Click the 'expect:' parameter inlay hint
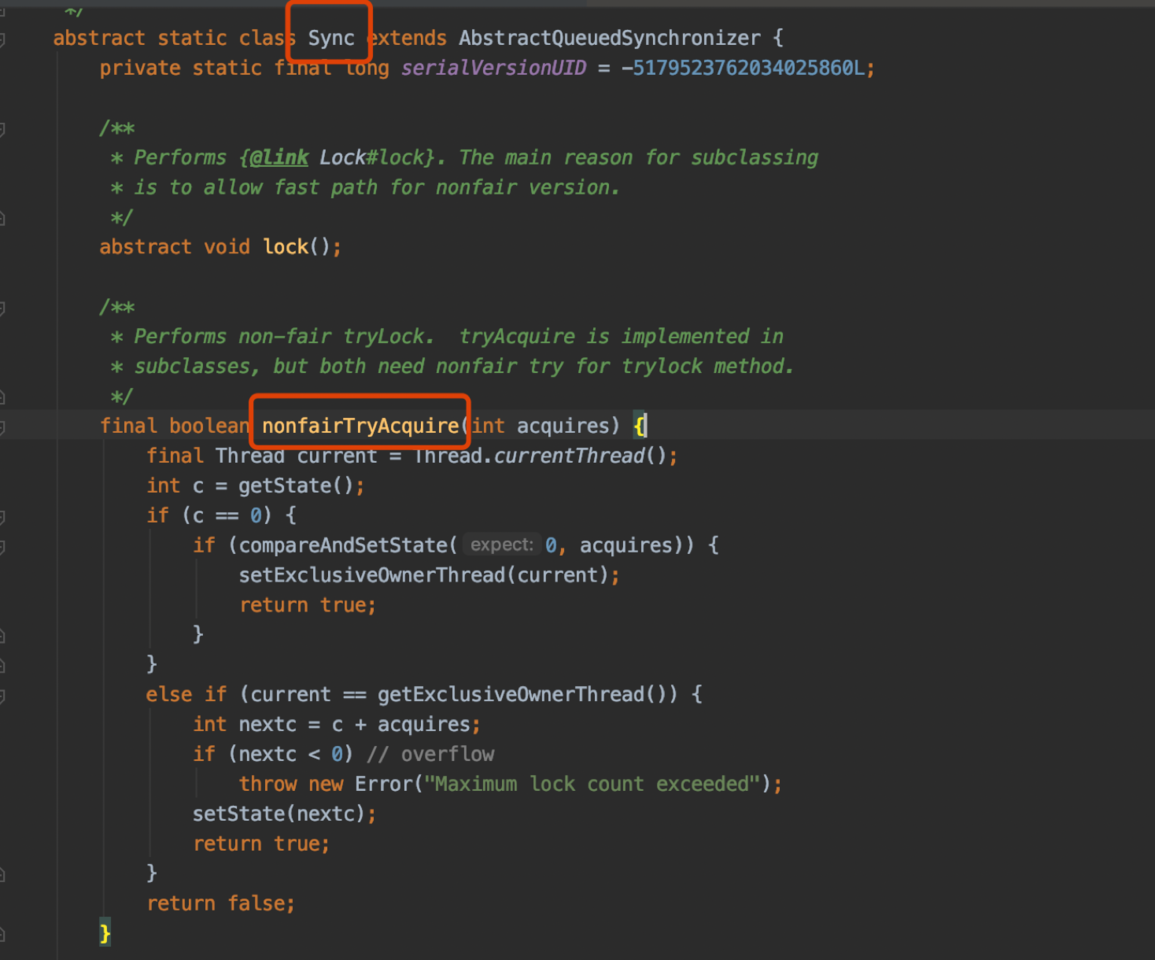 501,546
